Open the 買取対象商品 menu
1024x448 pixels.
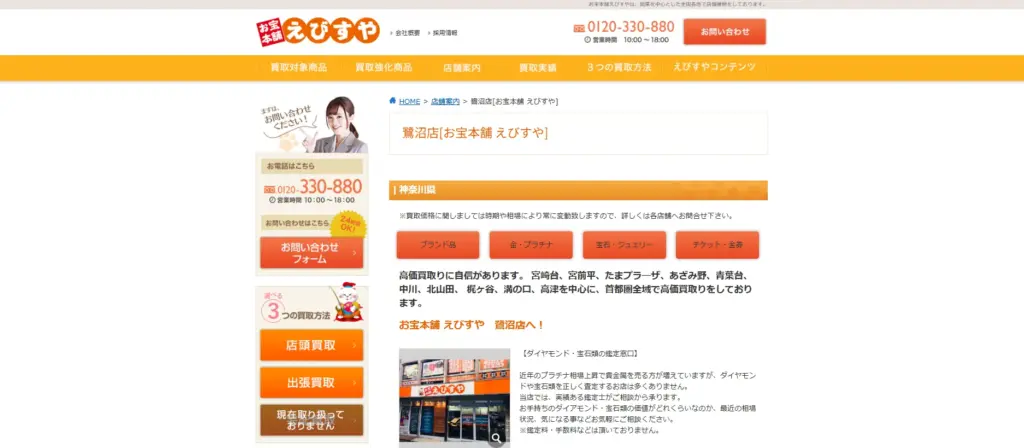[x=298, y=68]
